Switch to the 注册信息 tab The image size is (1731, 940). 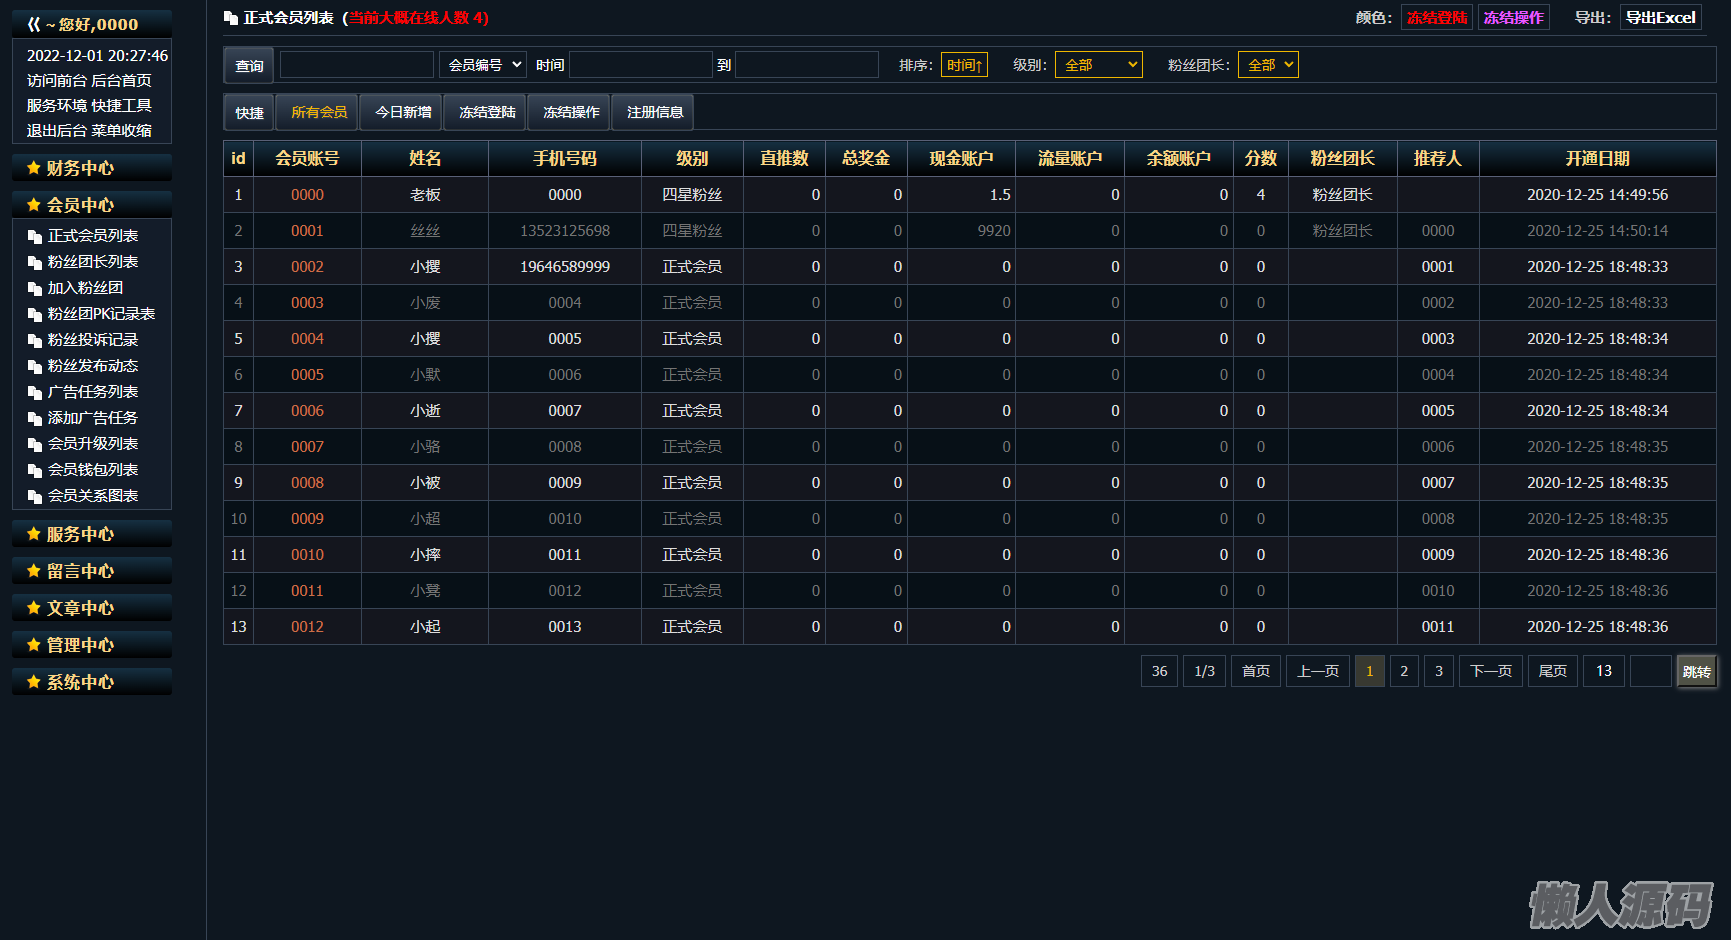point(655,112)
